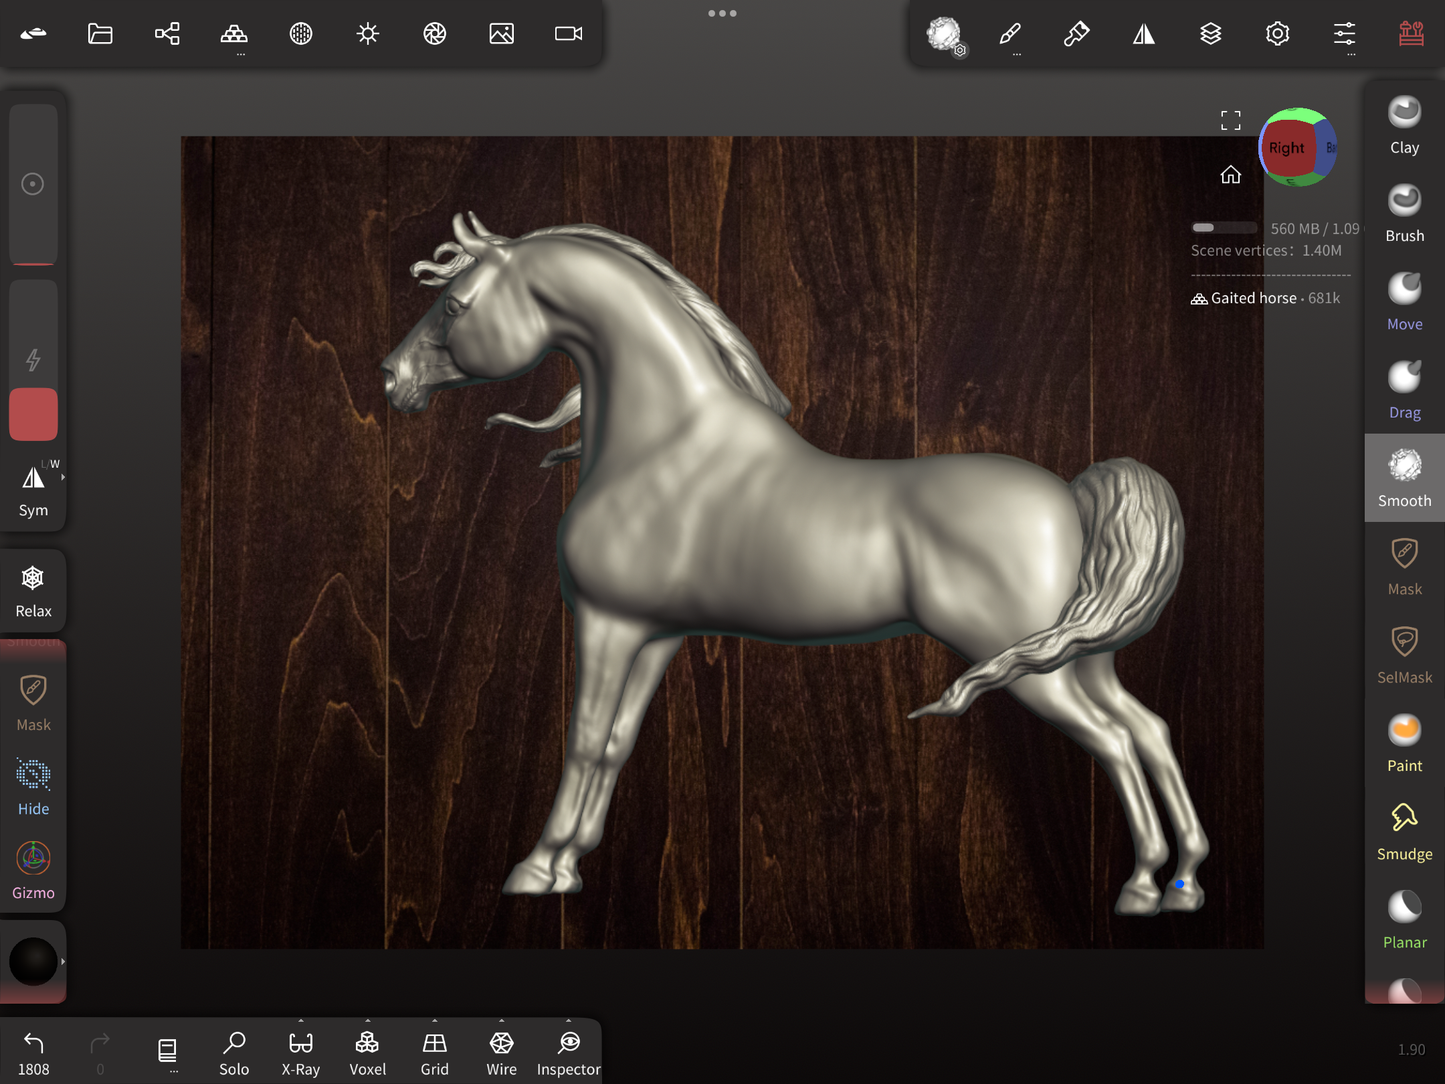This screenshot has height=1084, width=1445.
Task: Open the Layers menu
Action: tap(1210, 34)
